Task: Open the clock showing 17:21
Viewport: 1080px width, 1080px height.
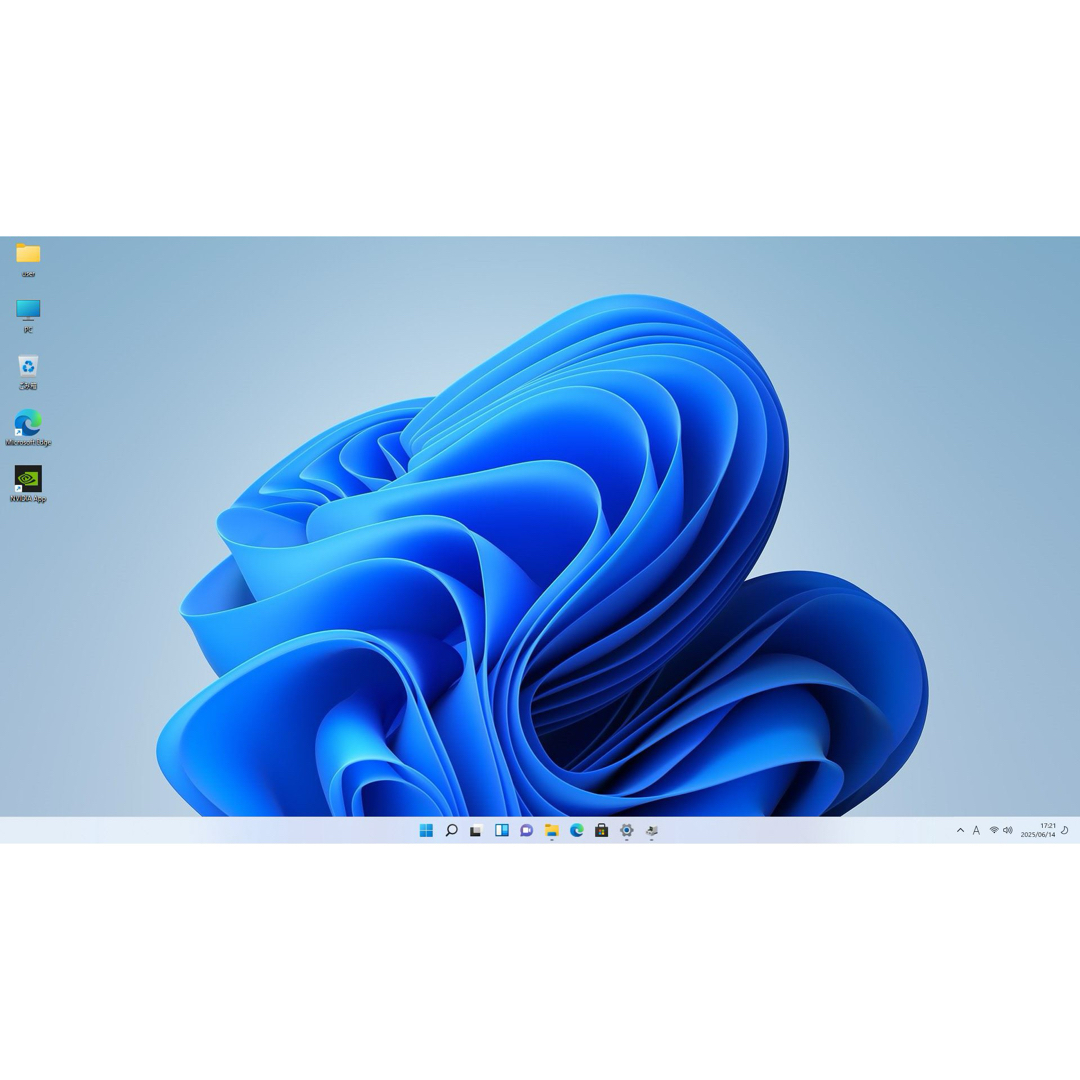Action: [1038, 831]
